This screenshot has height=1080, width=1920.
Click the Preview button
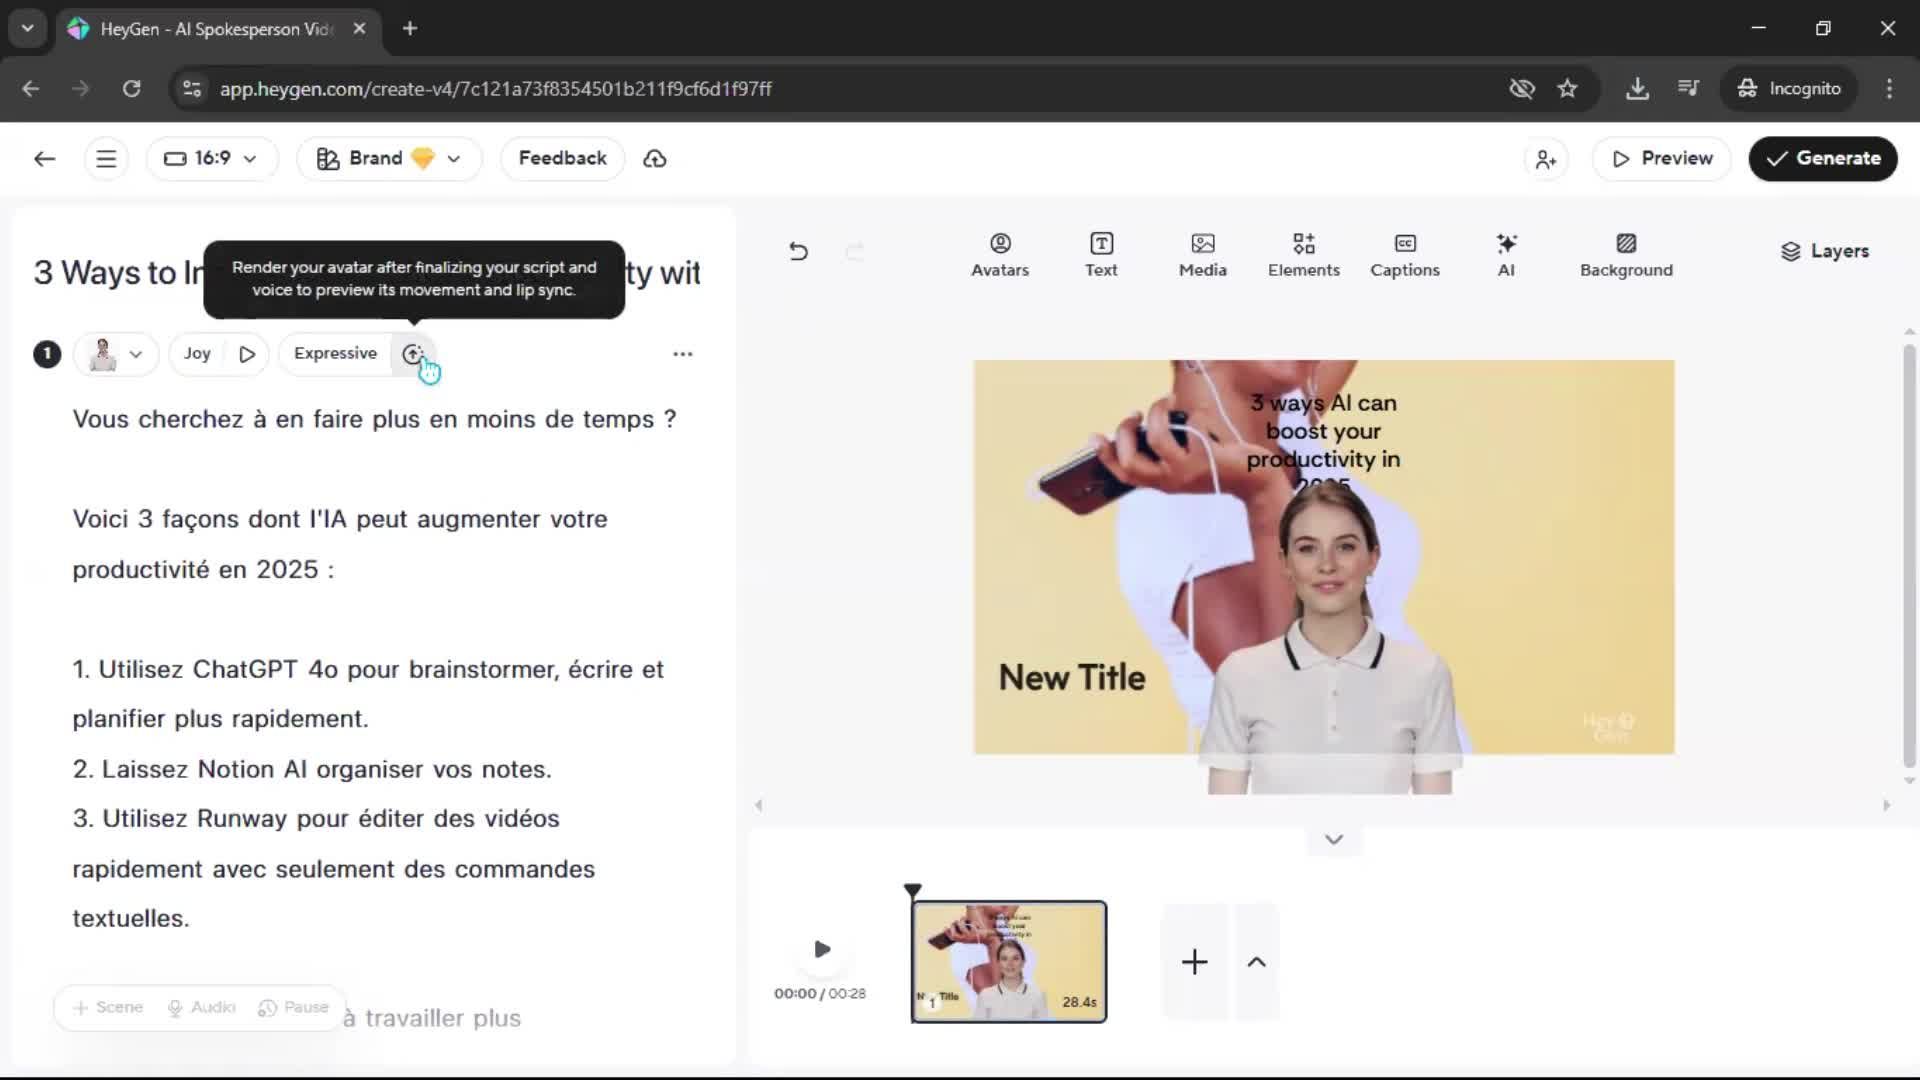click(1661, 159)
